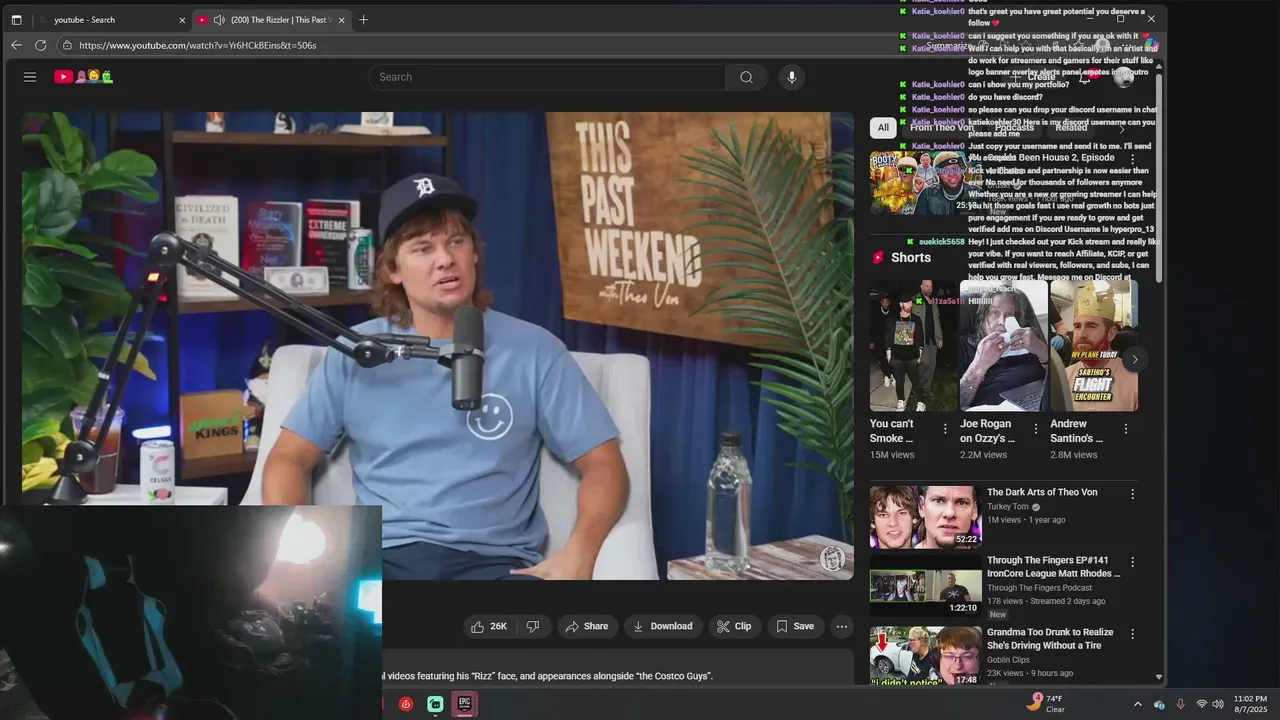Dislike the video with thumbs-down
1280x720 pixels.
(533, 626)
